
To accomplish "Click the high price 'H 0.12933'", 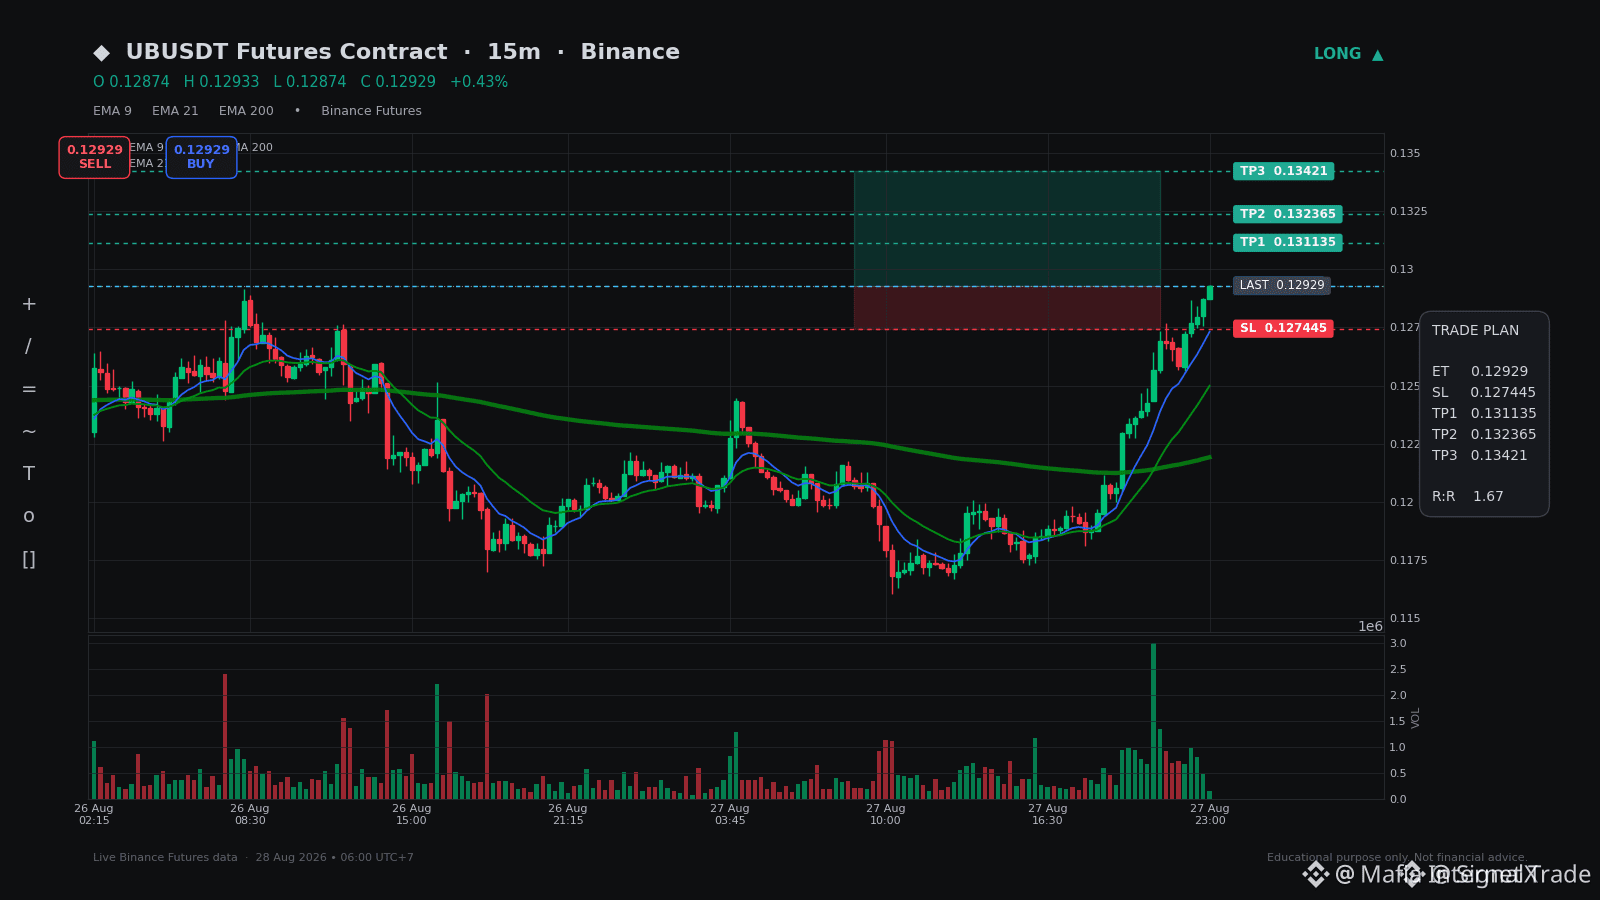I will click(221, 82).
